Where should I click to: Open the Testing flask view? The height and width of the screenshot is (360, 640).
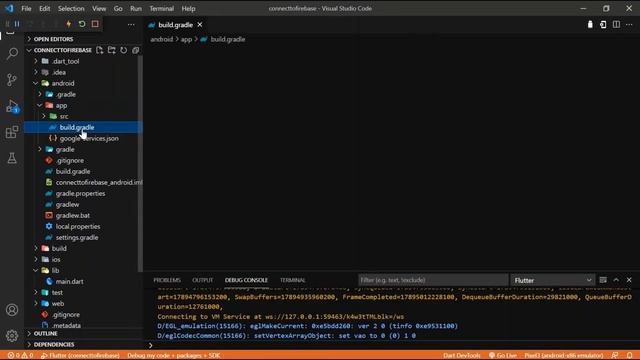(12, 158)
